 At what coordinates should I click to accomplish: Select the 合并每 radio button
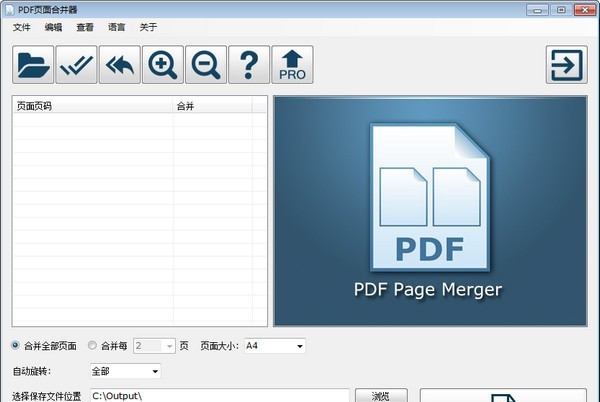point(92,345)
